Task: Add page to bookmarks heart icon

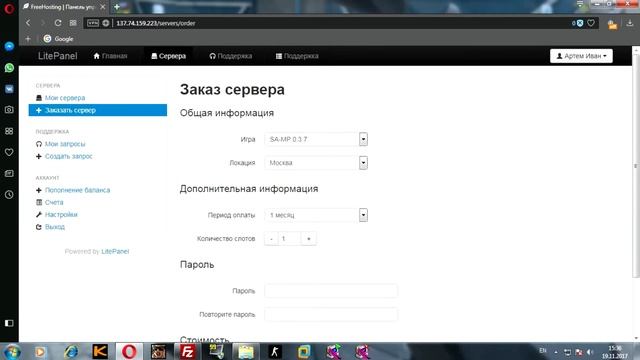Action: pos(591,23)
